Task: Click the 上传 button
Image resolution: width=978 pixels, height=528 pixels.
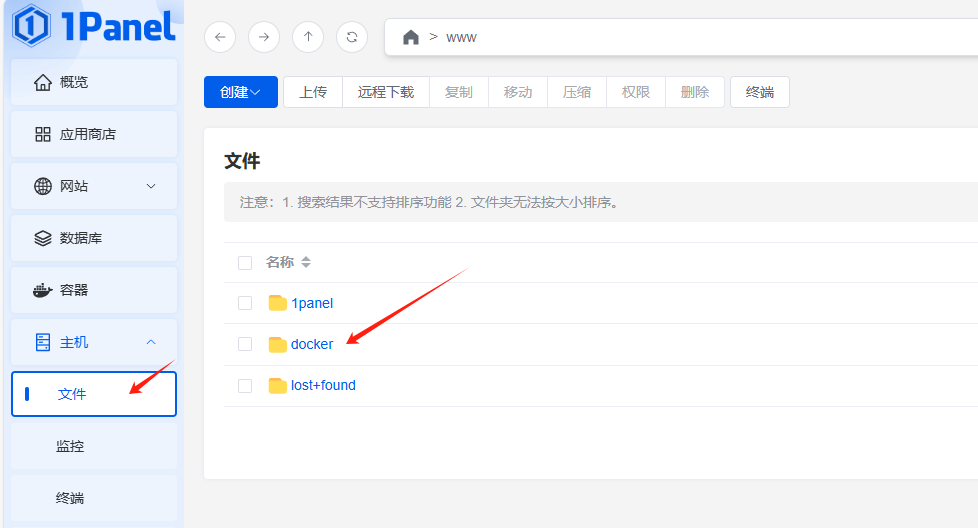Action: tap(313, 92)
